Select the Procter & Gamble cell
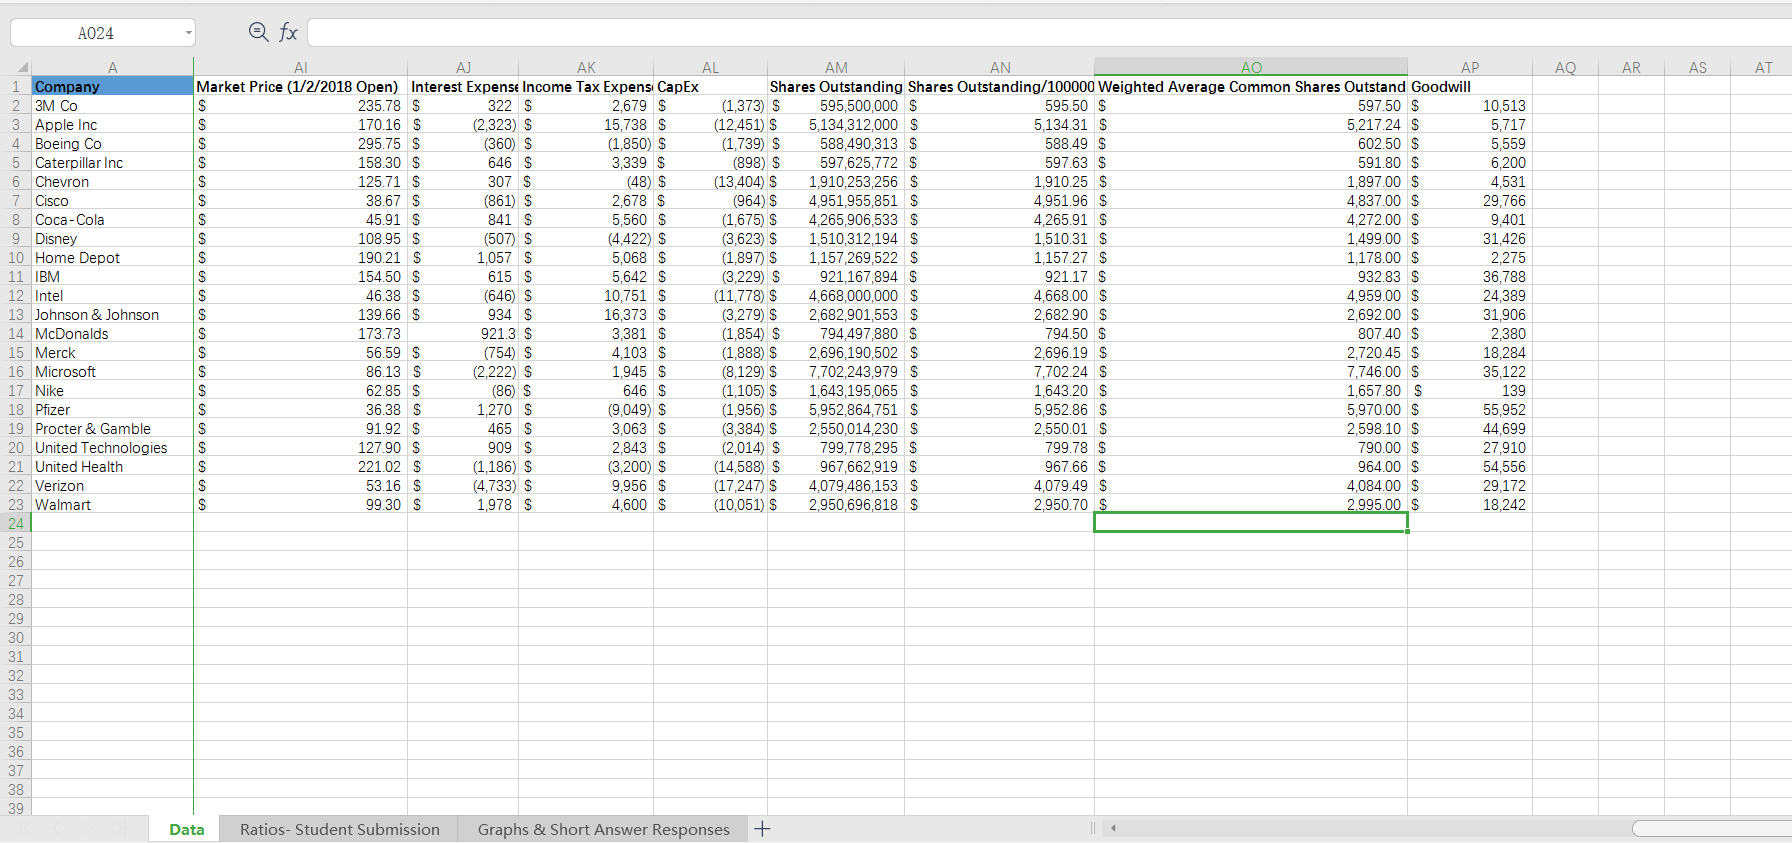This screenshot has width=1792, height=843. 112,429
